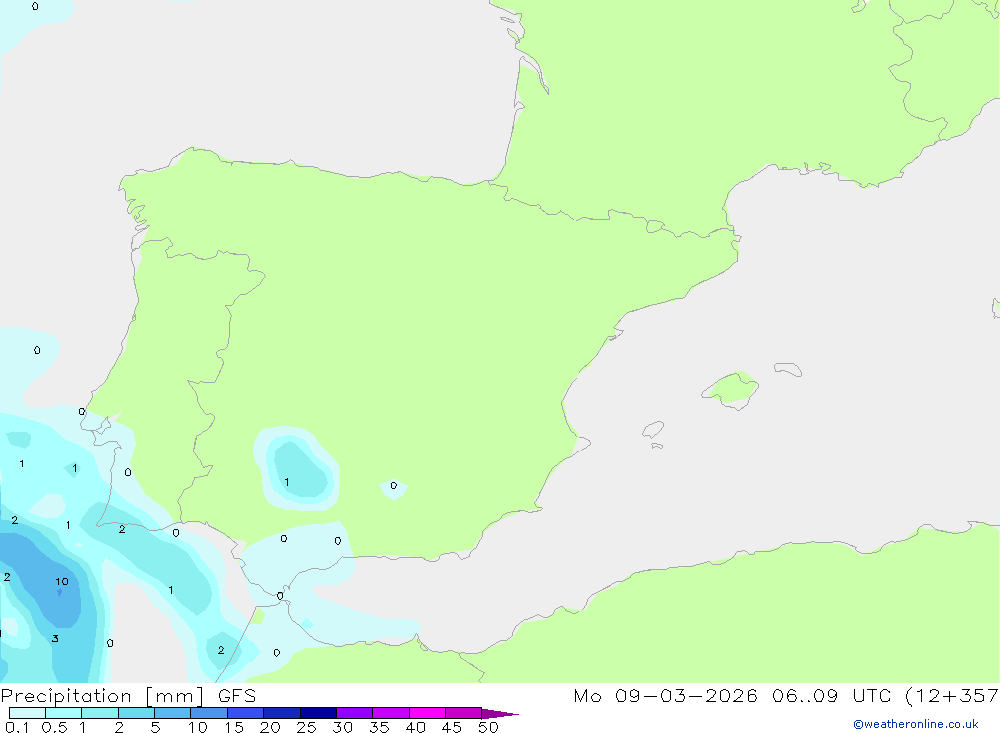1000x733 pixels.
Task: Choose the 20–25 mm dark blue swatch
Action: tap(282, 713)
